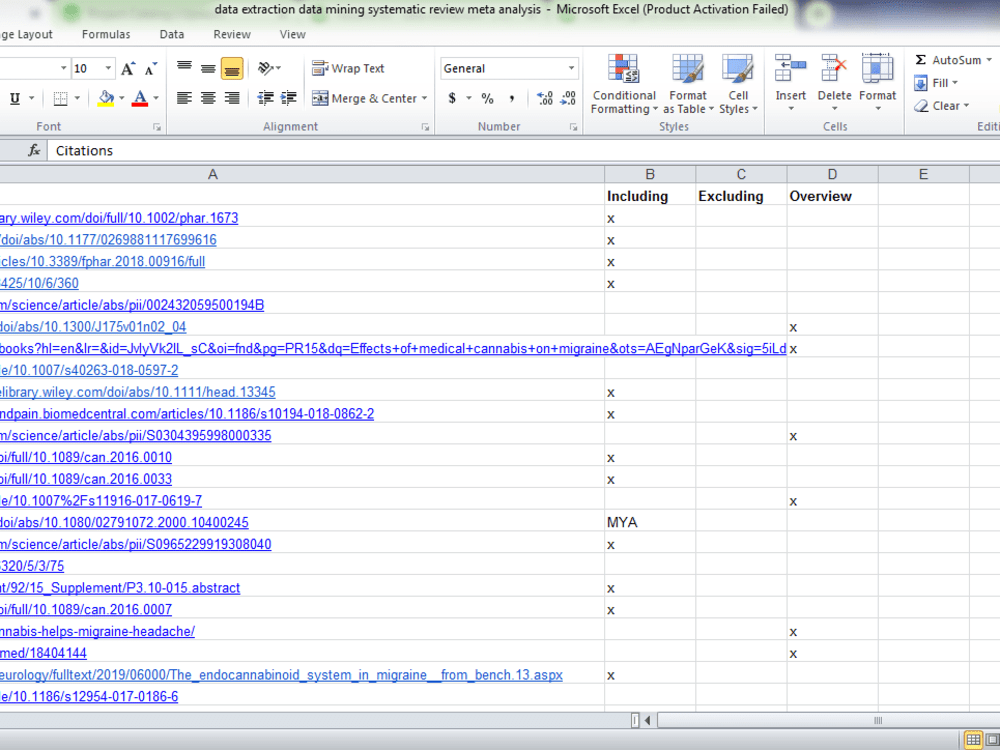Image resolution: width=1000 pixels, height=750 pixels.
Task: Set Middle Align for cells
Action: pos(208,68)
